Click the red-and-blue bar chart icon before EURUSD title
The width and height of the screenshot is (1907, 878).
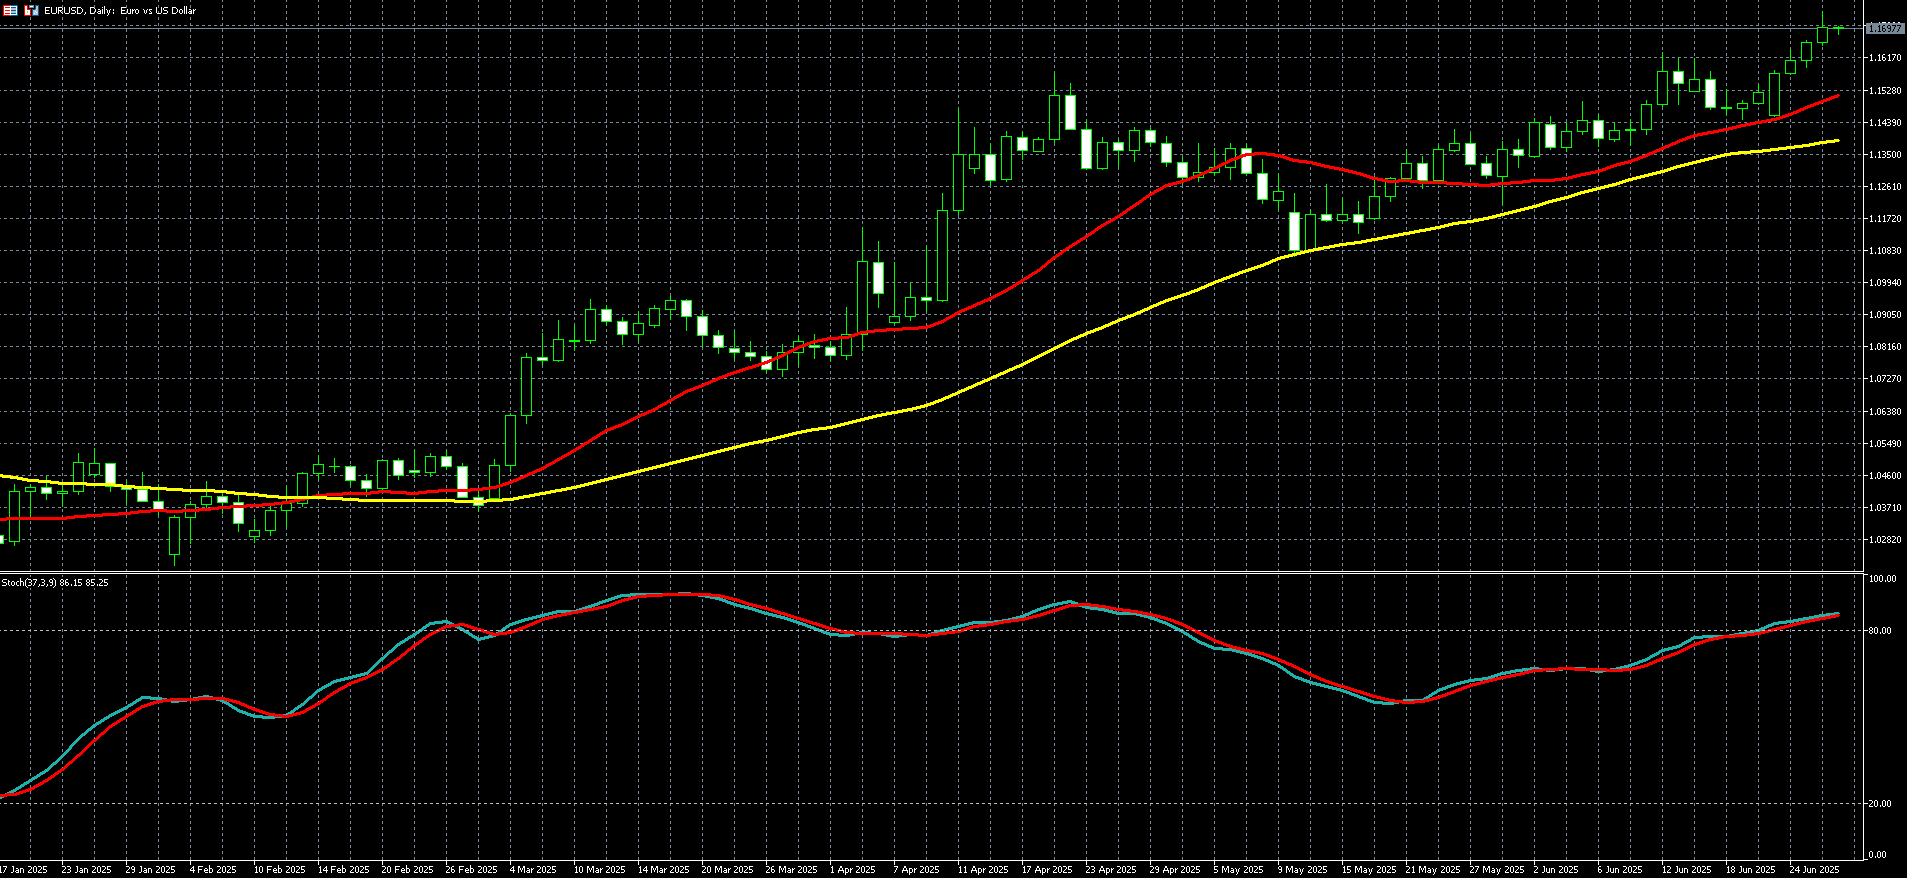pos(31,10)
